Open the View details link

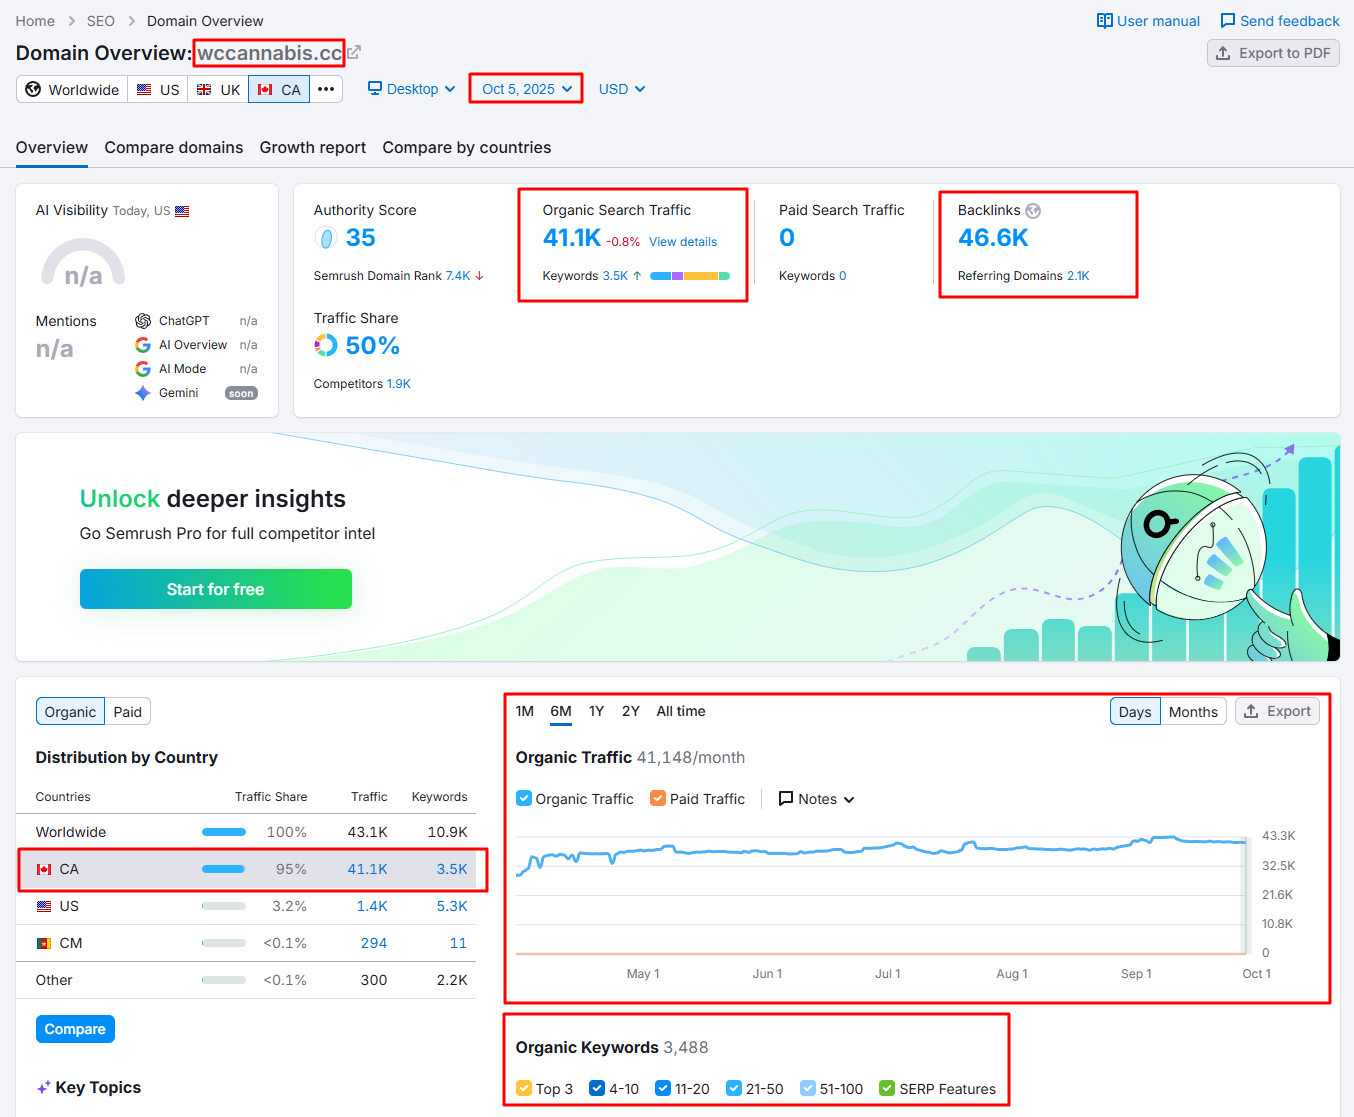pos(683,242)
